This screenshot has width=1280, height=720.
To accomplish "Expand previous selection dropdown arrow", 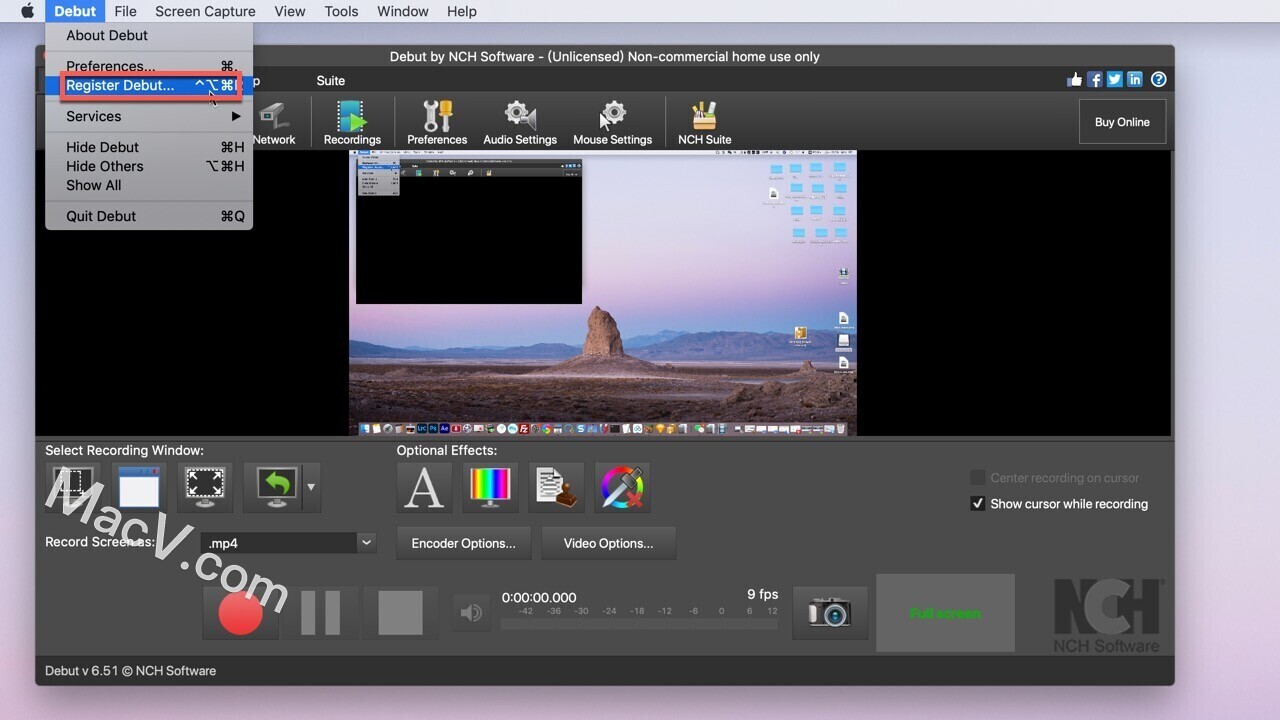I will click(x=311, y=487).
